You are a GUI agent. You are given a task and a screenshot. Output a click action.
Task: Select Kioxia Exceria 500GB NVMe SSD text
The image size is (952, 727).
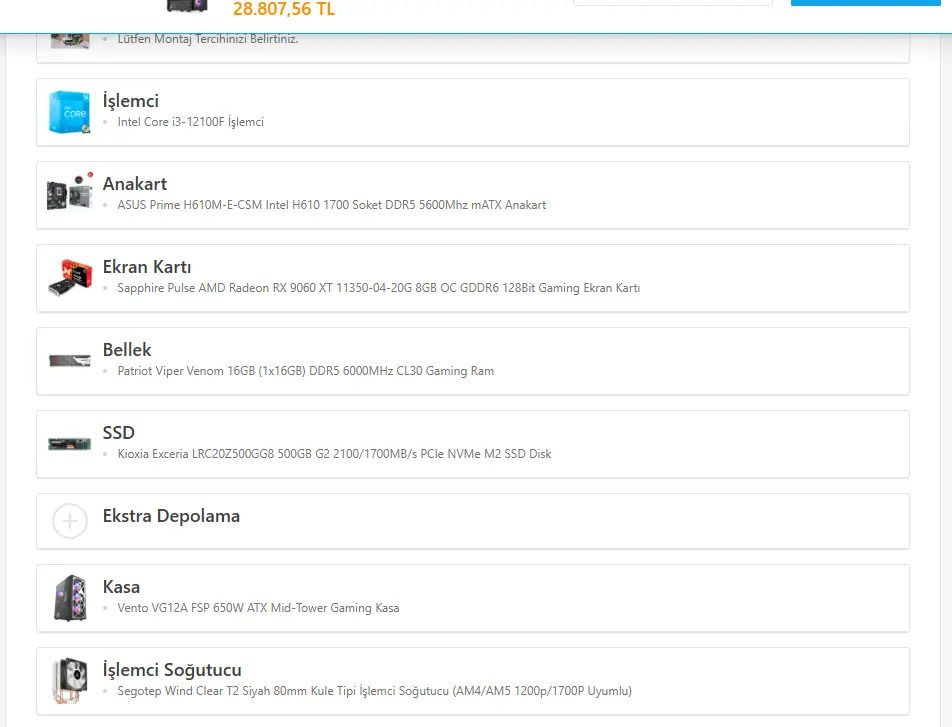335,454
